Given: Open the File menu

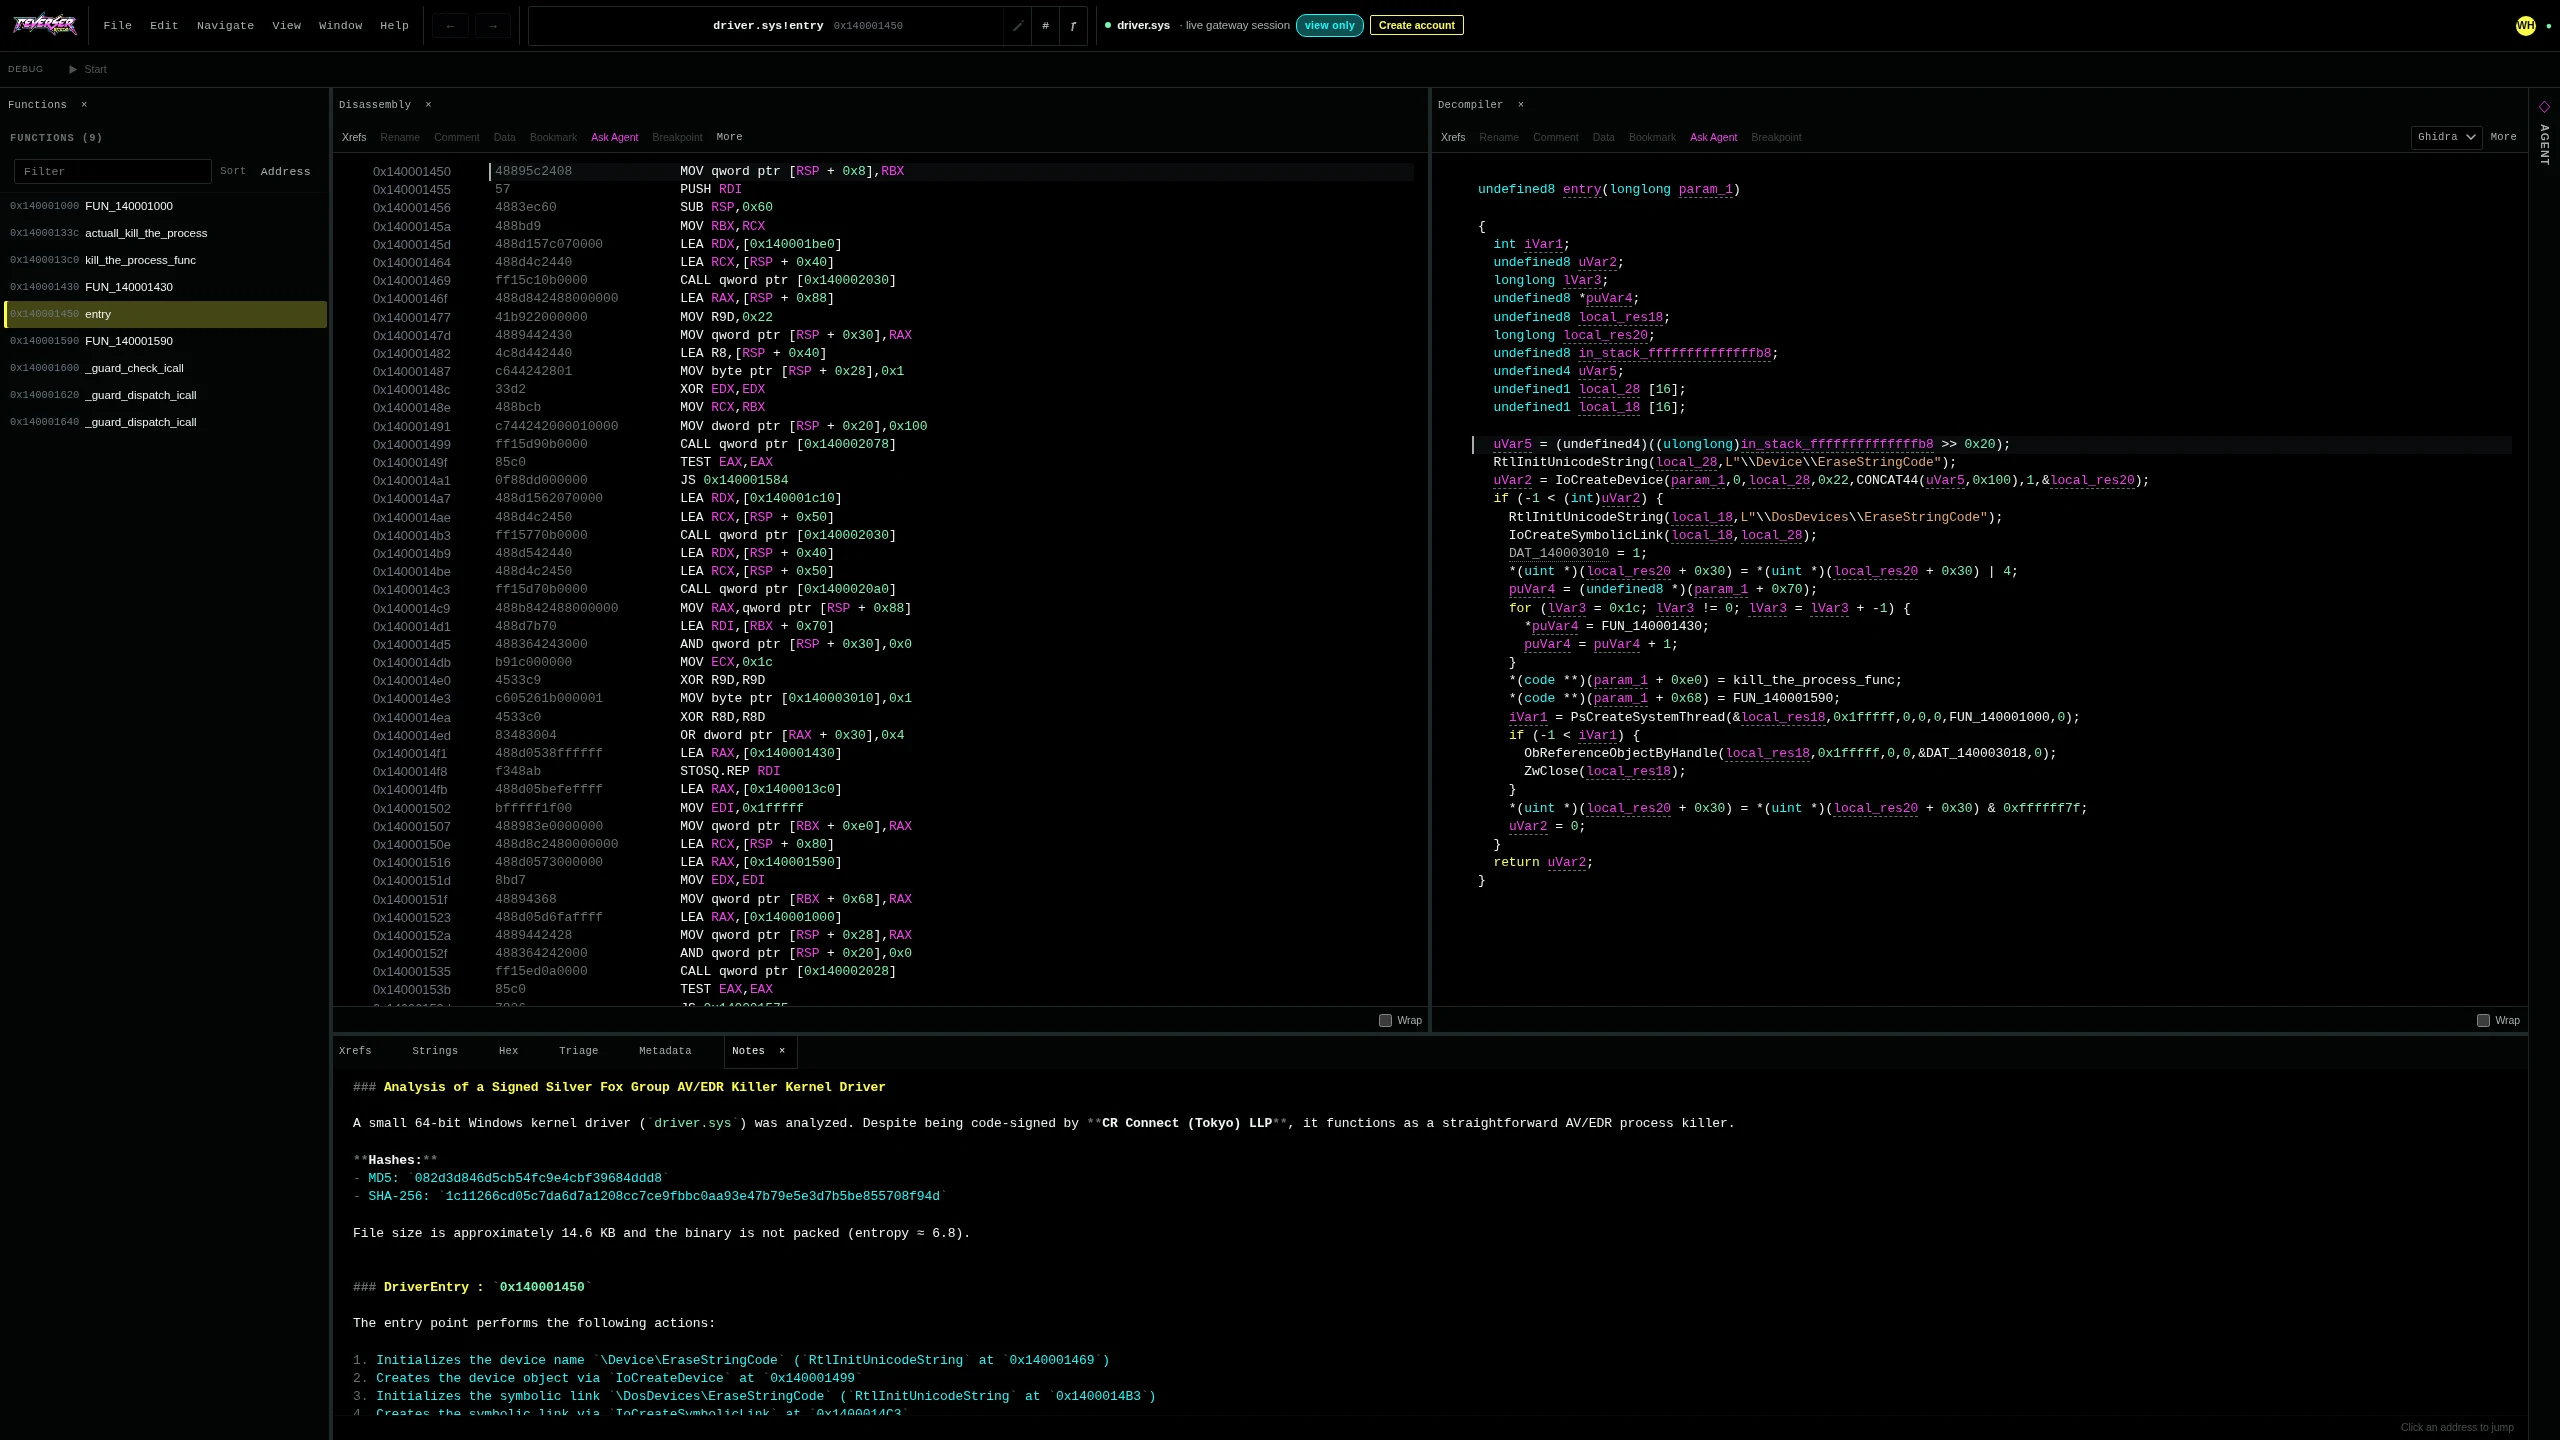Looking at the screenshot, I should (x=117, y=26).
